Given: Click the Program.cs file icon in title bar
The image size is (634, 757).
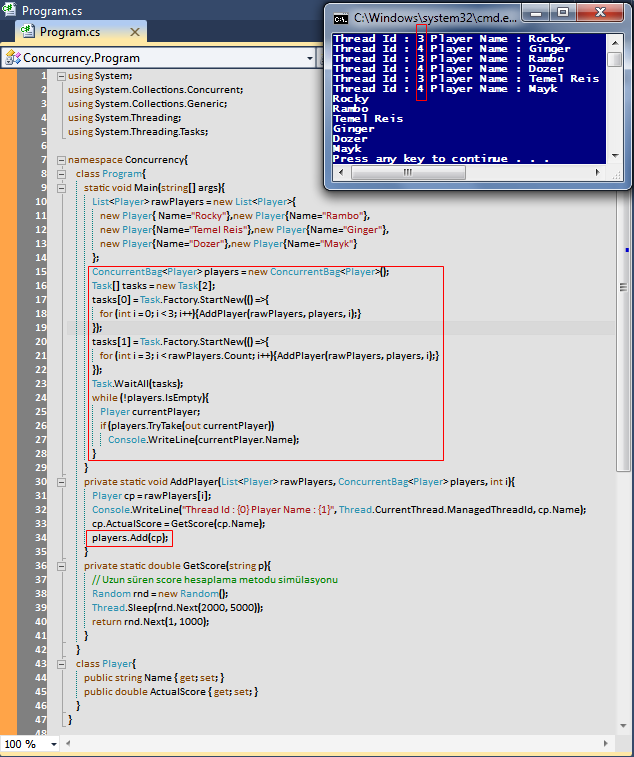Looking at the screenshot, I should (x=11, y=10).
